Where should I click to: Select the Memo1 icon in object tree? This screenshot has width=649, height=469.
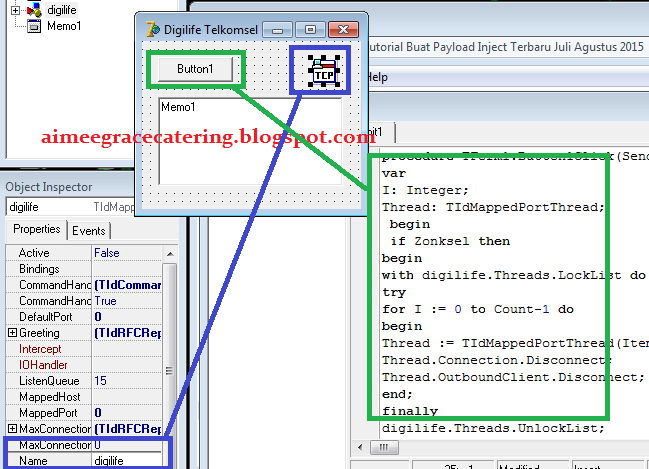click(34, 26)
